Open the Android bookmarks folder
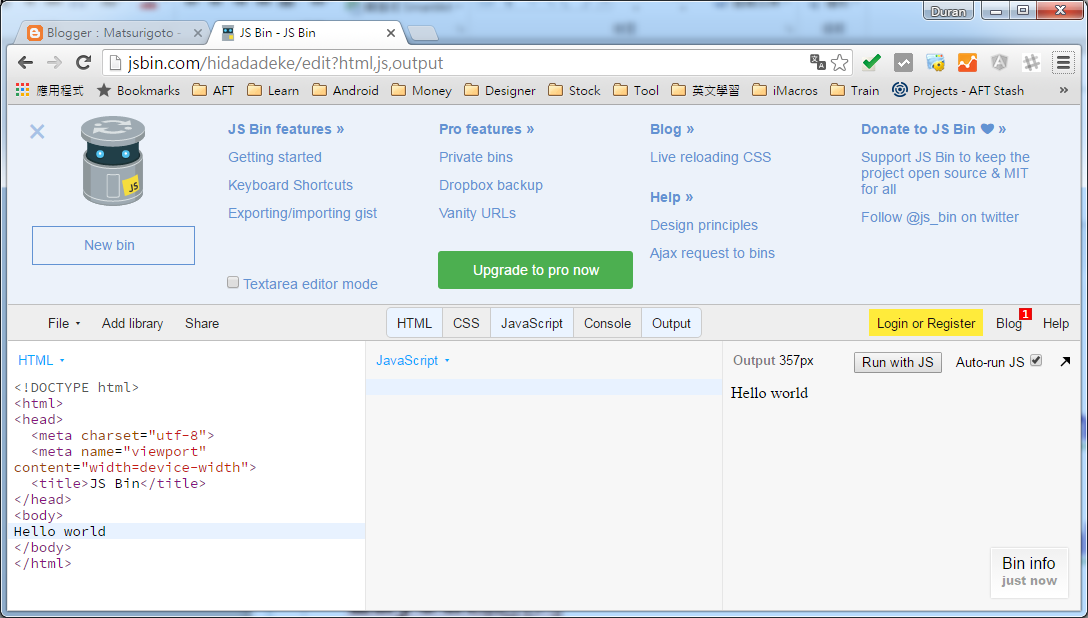This screenshot has height=618, width=1088. coord(346,90)
